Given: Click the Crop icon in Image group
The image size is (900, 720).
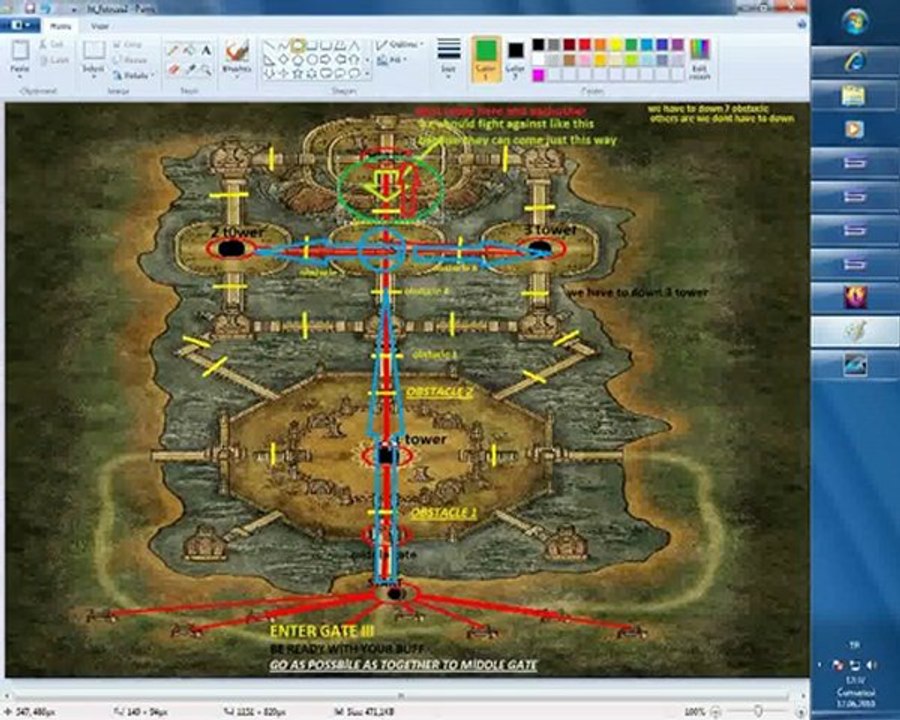Looking at the screenshot, I should pyautogui.click(x=116, y=44).
